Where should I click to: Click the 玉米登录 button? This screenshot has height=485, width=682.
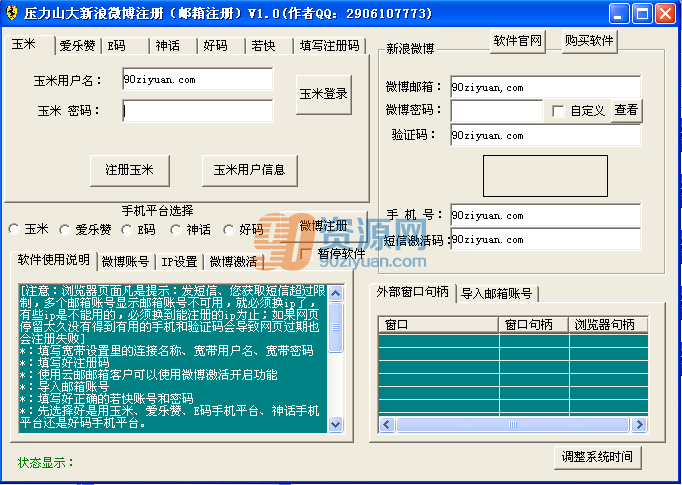point(324,94)
